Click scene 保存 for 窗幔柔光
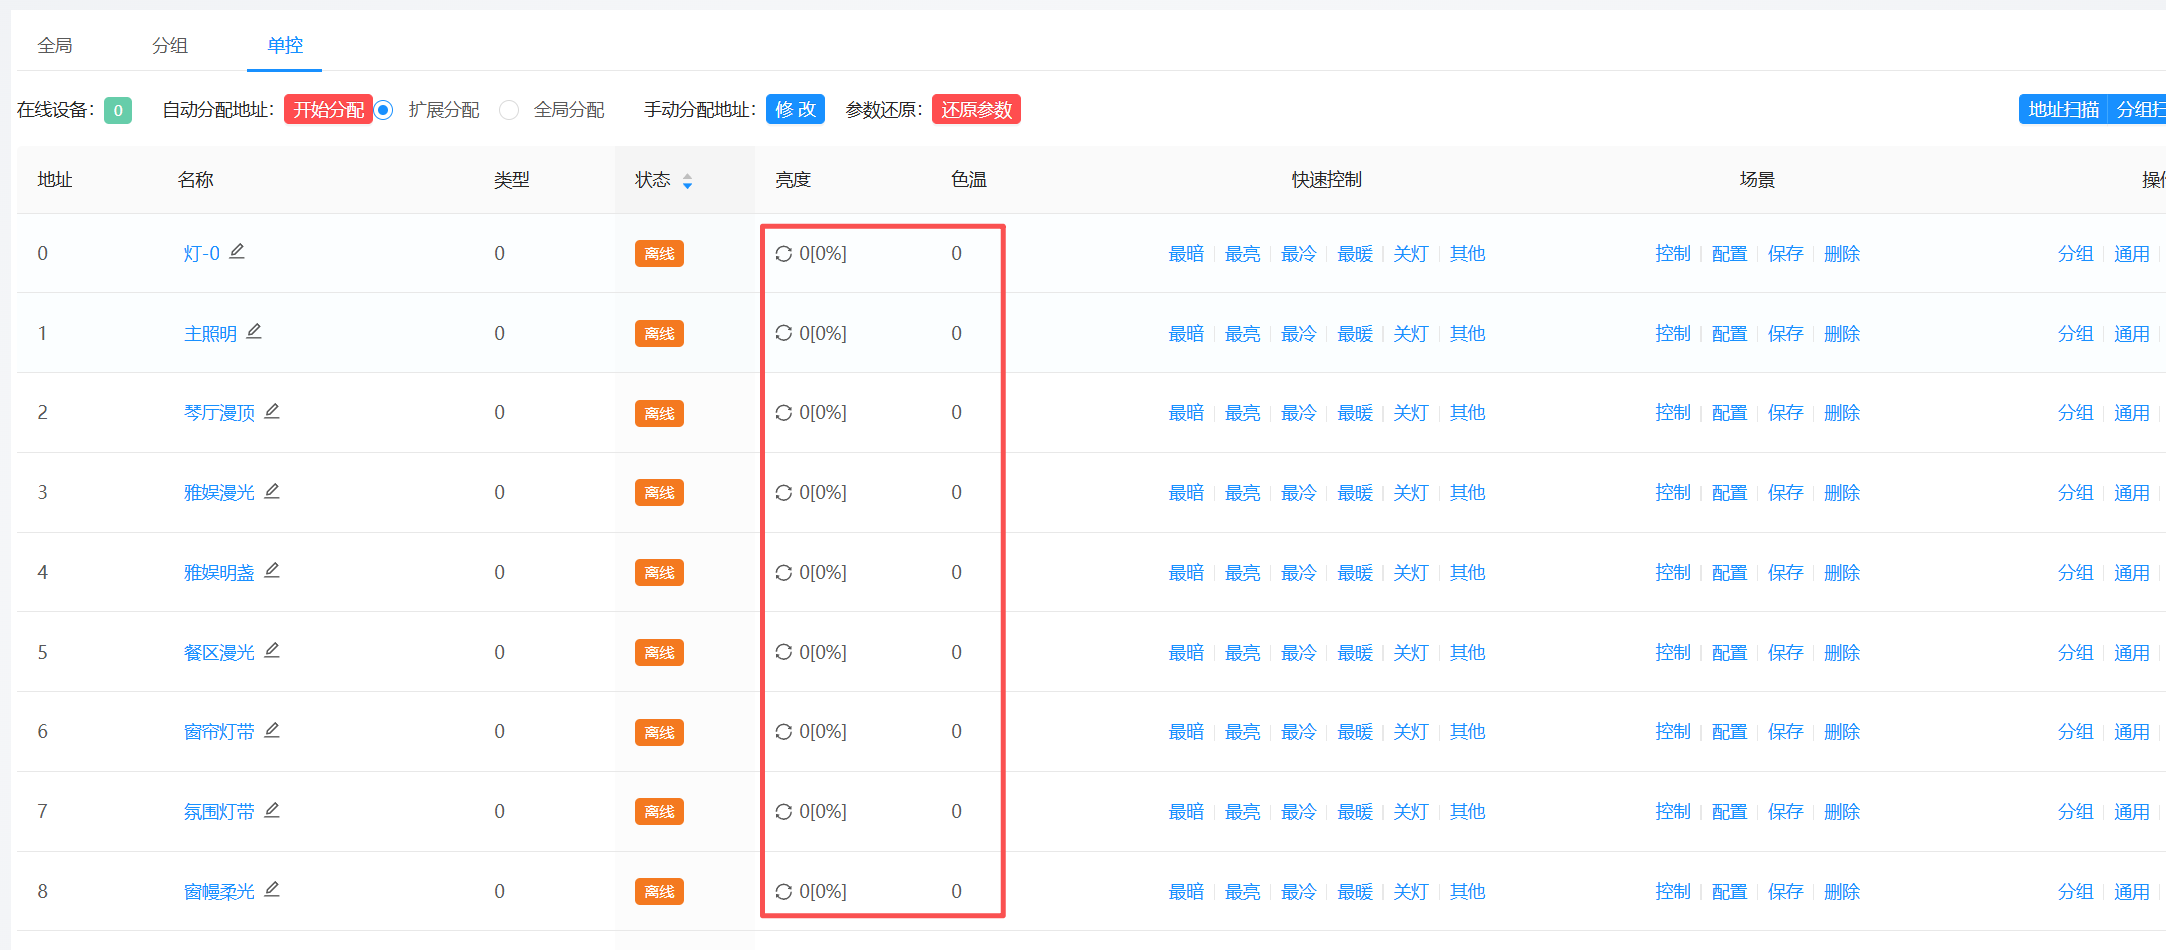2166x950 pixels. (1785, 892)
